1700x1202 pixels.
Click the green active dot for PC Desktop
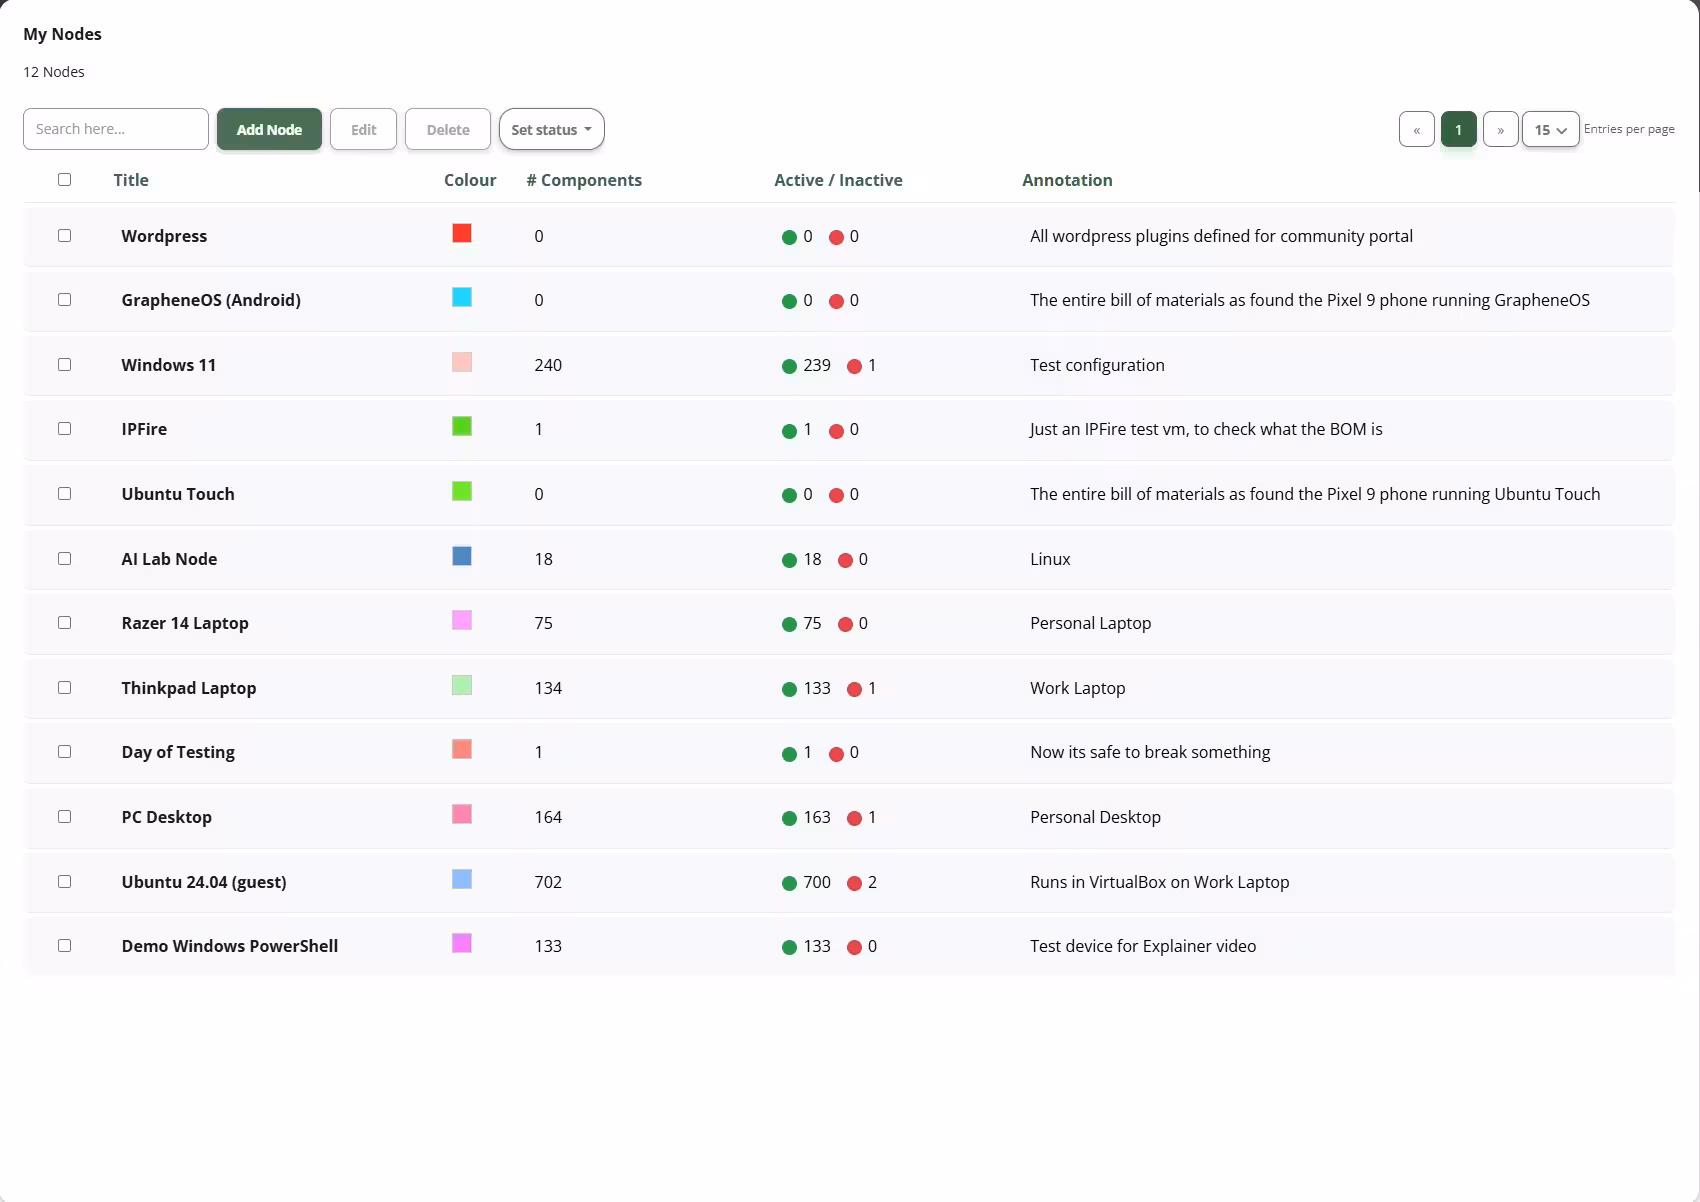(x=789, y=818)
